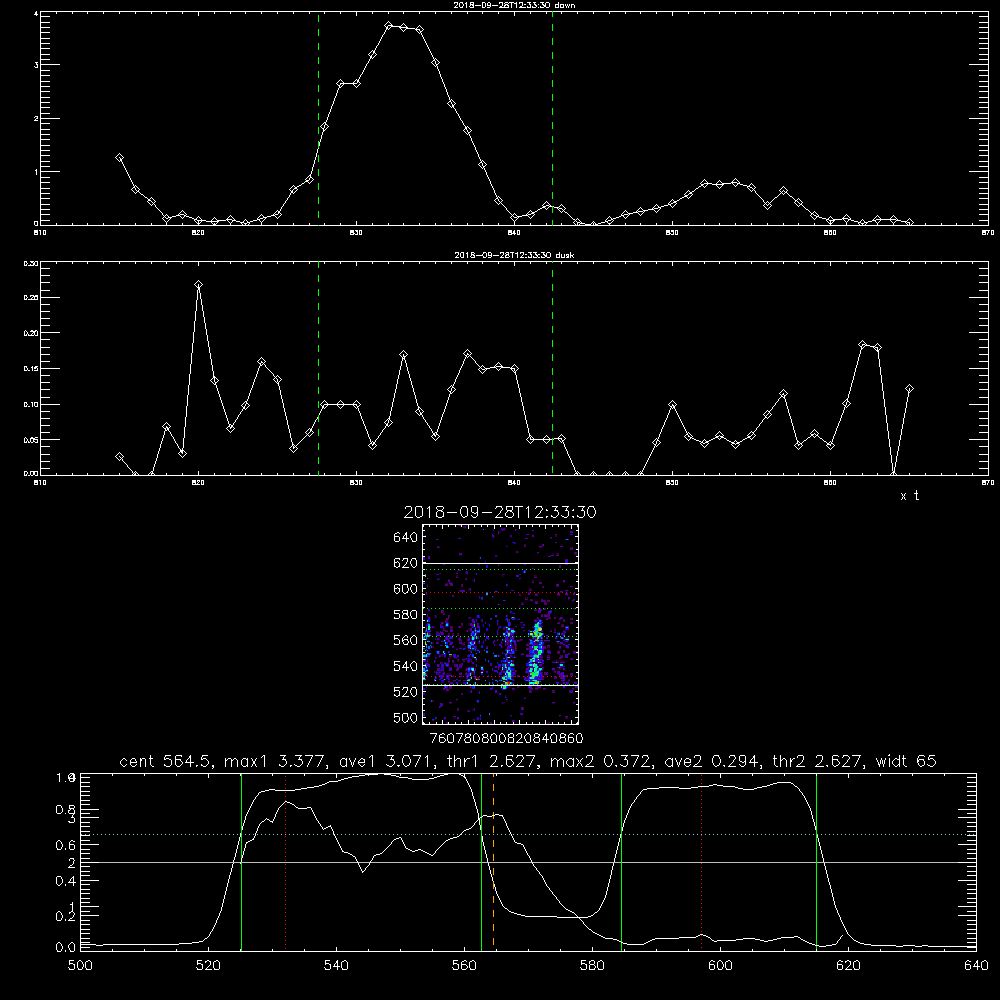Screen dimensions: 1000x1000
Task: Click the "max1 3.377" value in stats line
Action: (277, 761)
